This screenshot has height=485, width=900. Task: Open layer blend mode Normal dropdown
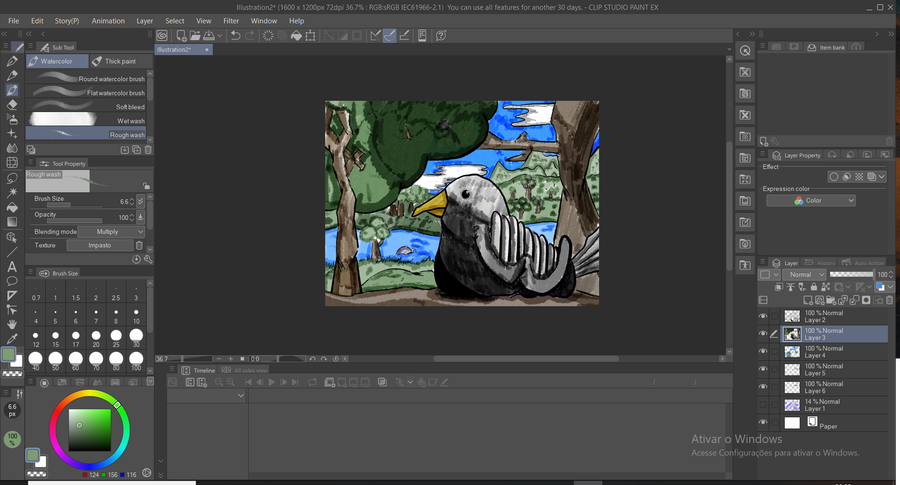click(805, 274)
